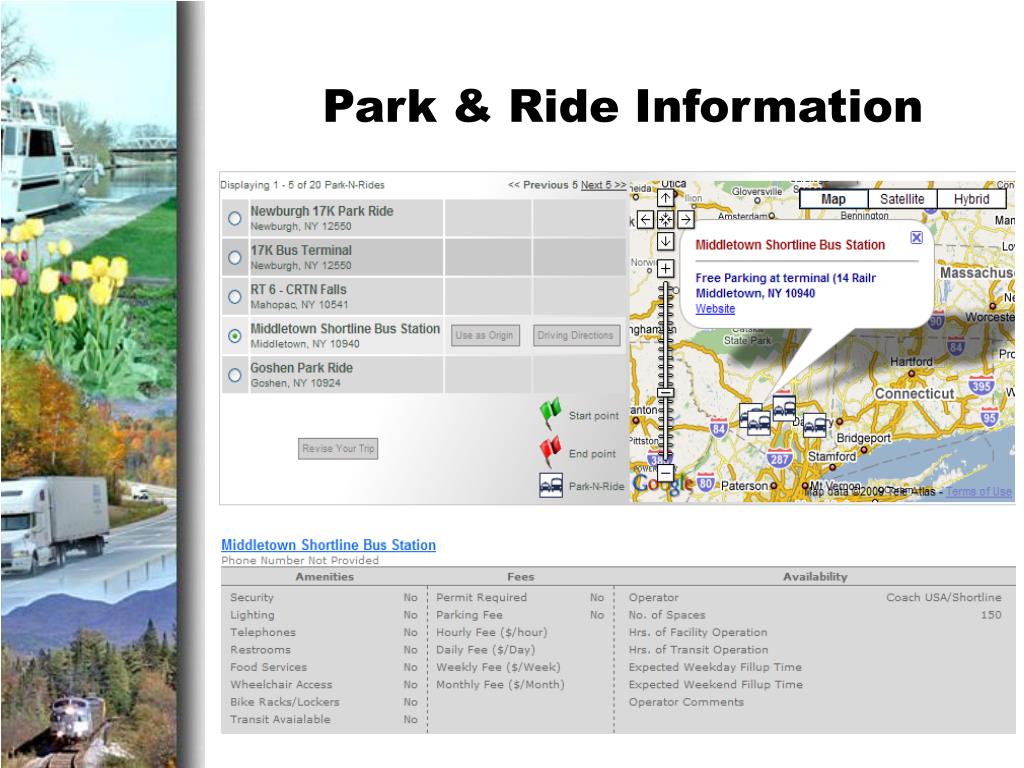Click the Goshen Park Ride name
Viewport: 1024px width, 768px height.
pos(302,368)
